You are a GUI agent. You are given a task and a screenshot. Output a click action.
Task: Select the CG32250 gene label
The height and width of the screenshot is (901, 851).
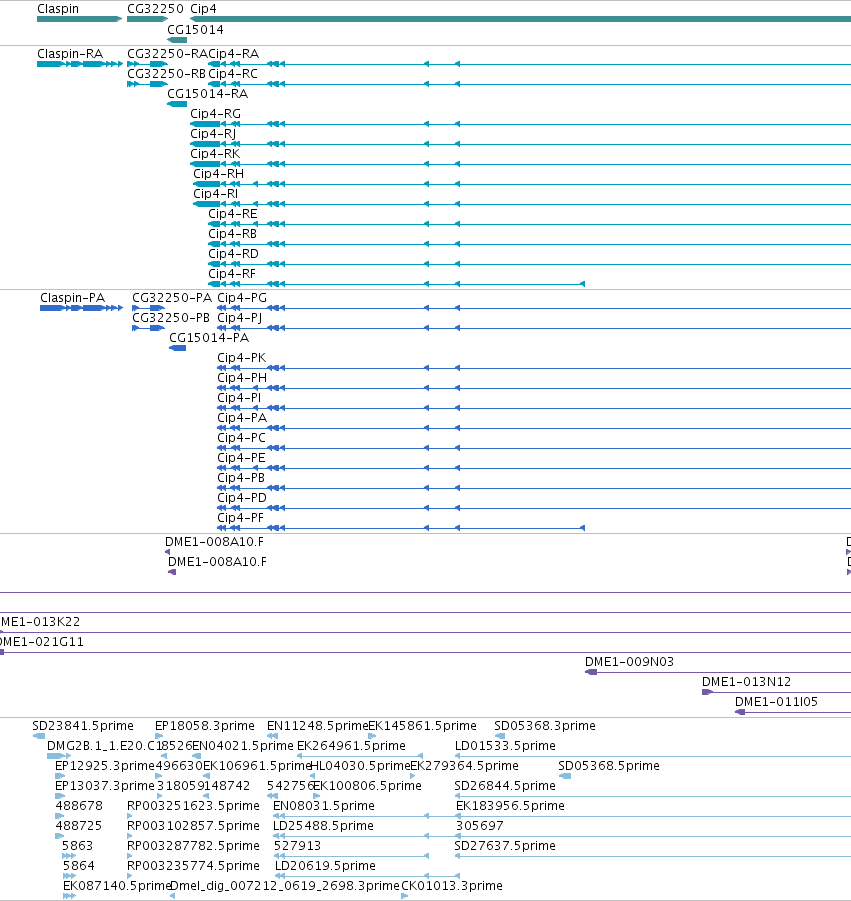(155, 9)
